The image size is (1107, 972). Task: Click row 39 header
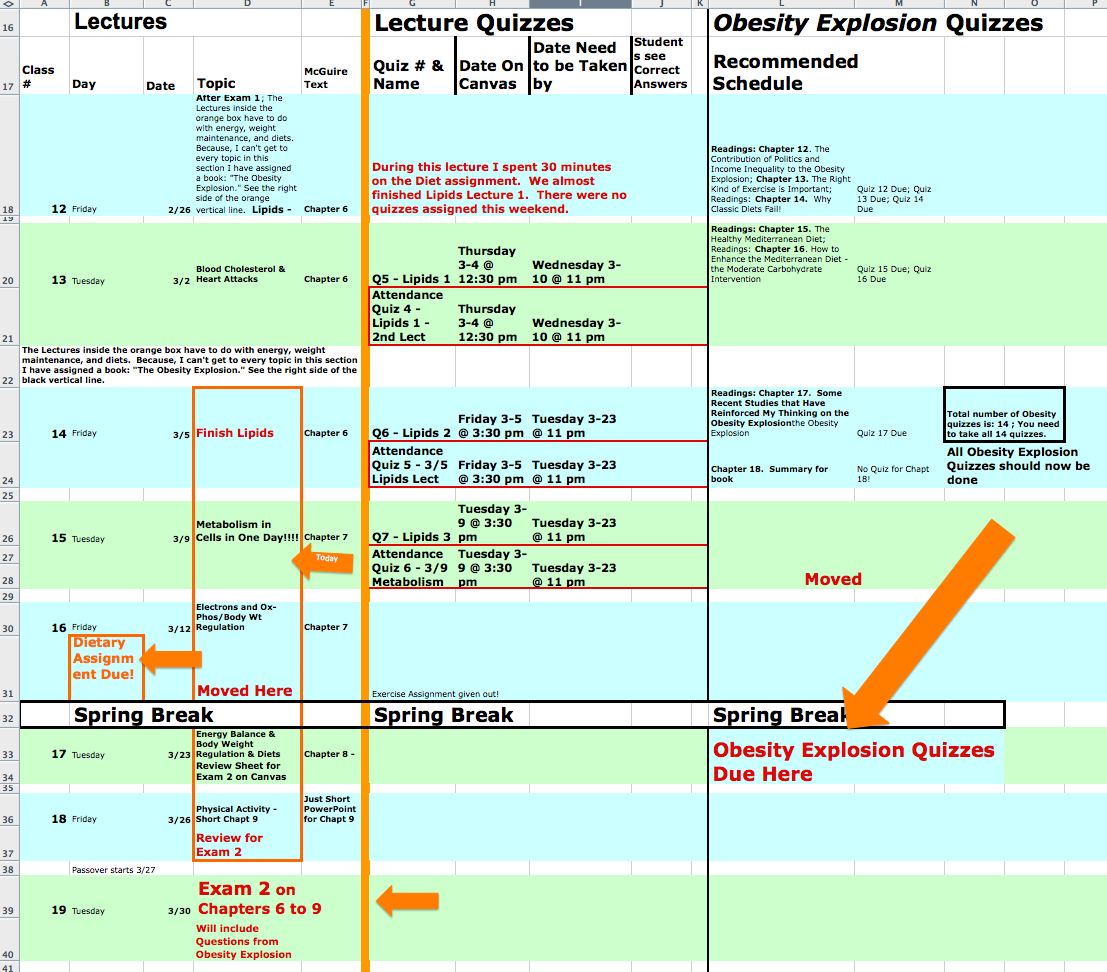[9, 911]
